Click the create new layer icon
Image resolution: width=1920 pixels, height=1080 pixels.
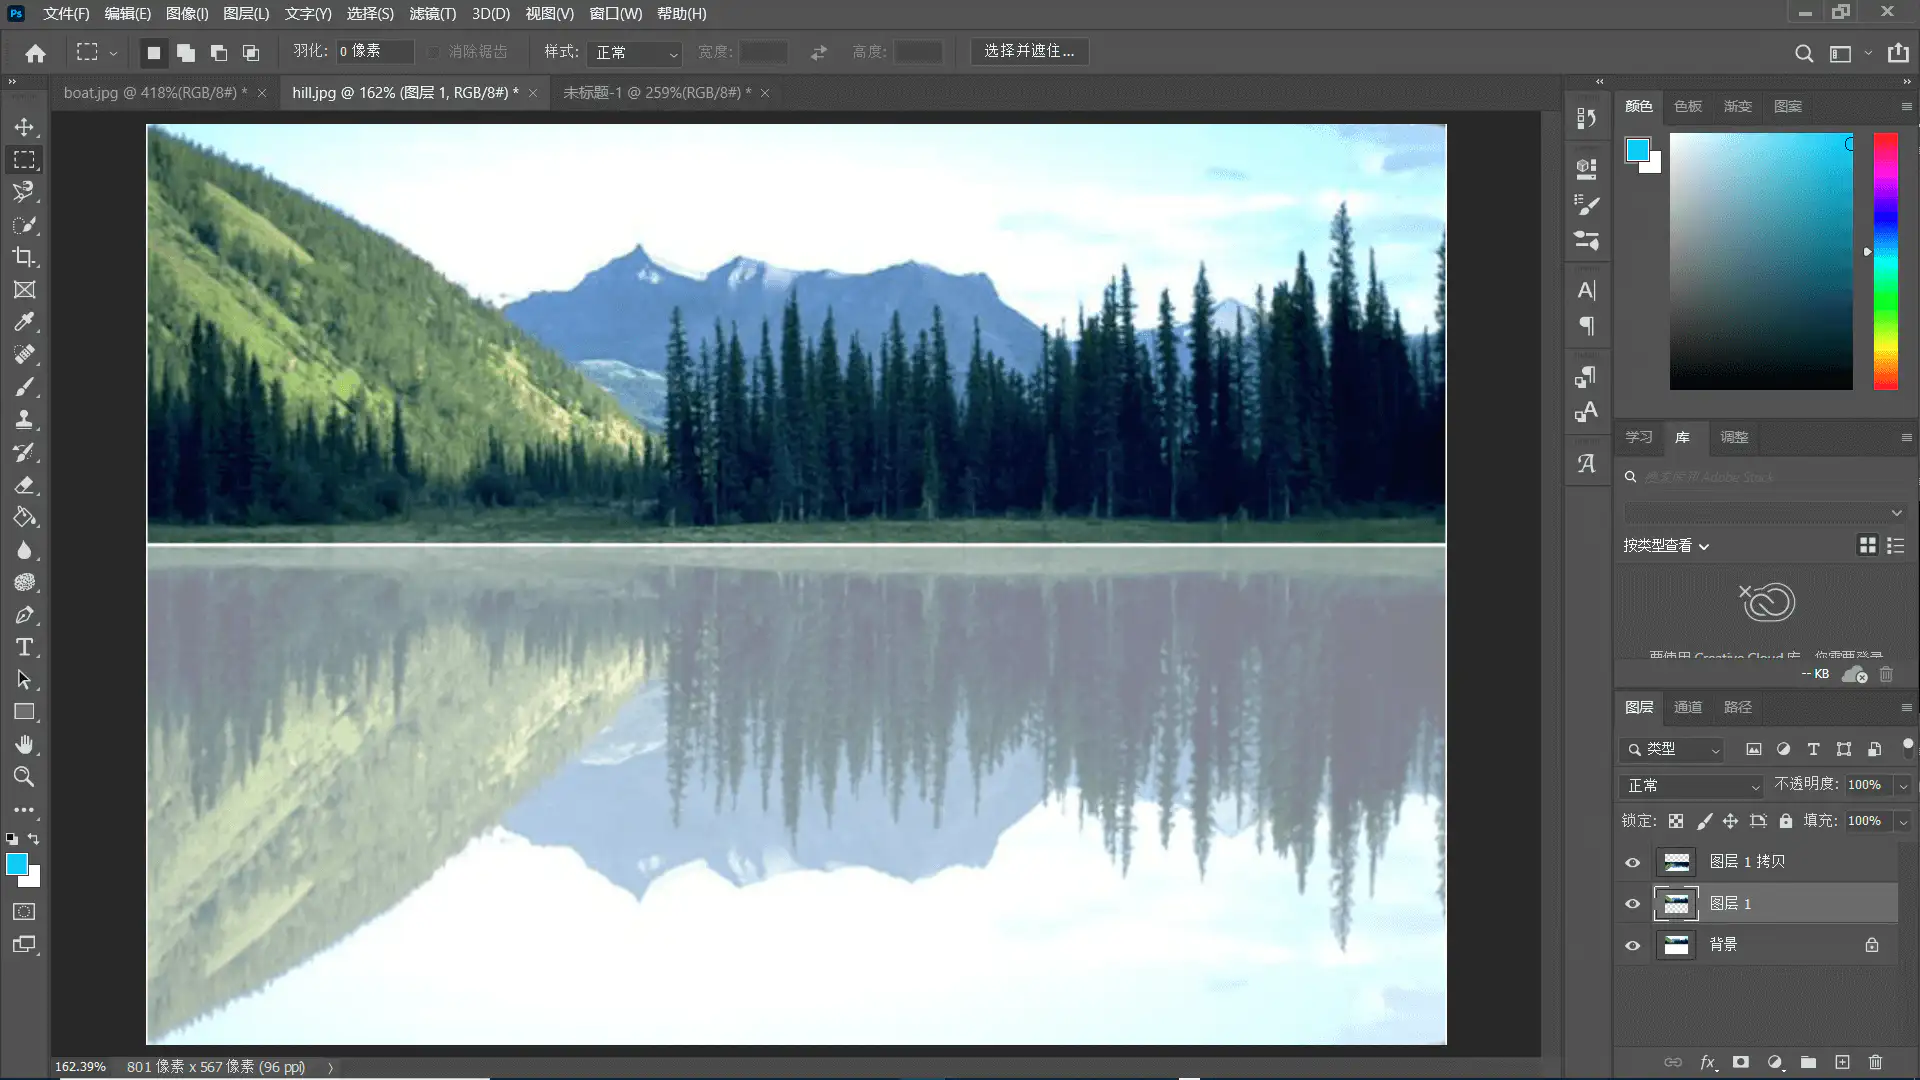(1842, 1062)
